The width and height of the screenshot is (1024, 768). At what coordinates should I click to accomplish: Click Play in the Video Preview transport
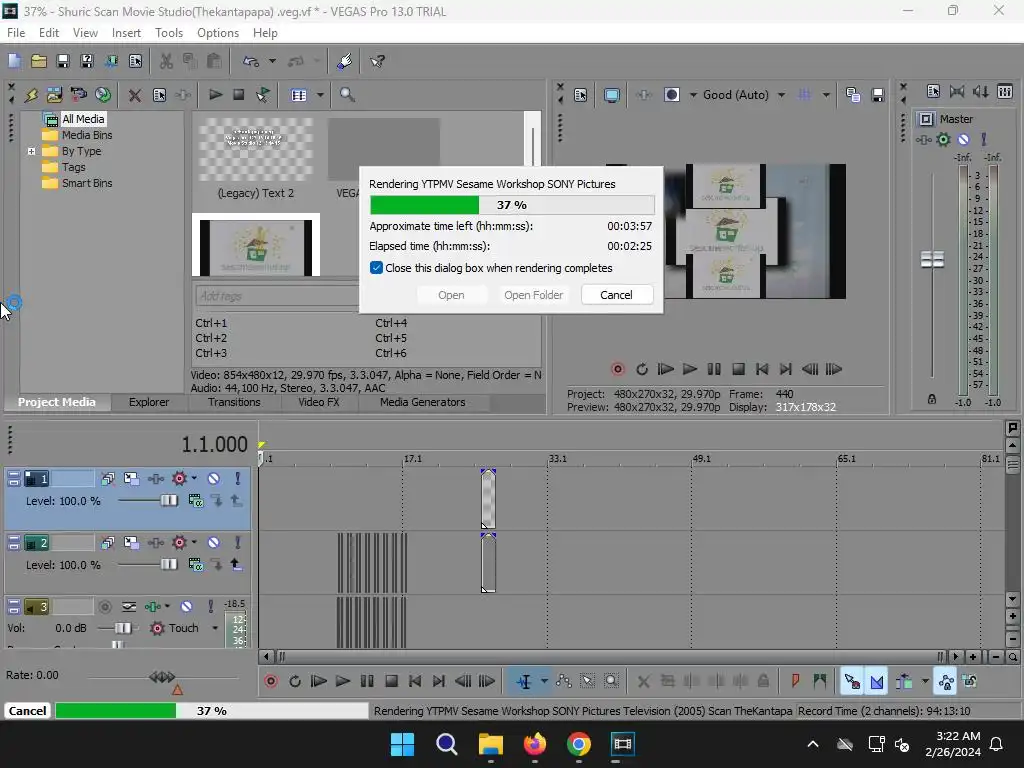click(x=690, y=369)
